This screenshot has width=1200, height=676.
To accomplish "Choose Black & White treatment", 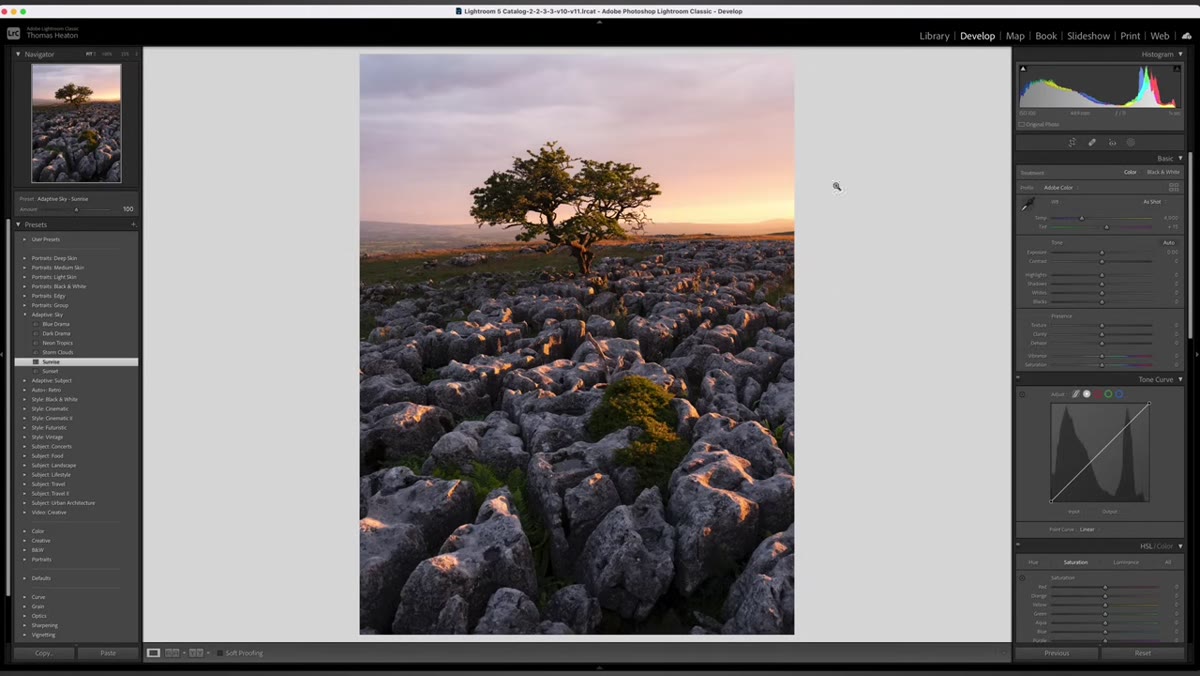I will [1163, 172].
